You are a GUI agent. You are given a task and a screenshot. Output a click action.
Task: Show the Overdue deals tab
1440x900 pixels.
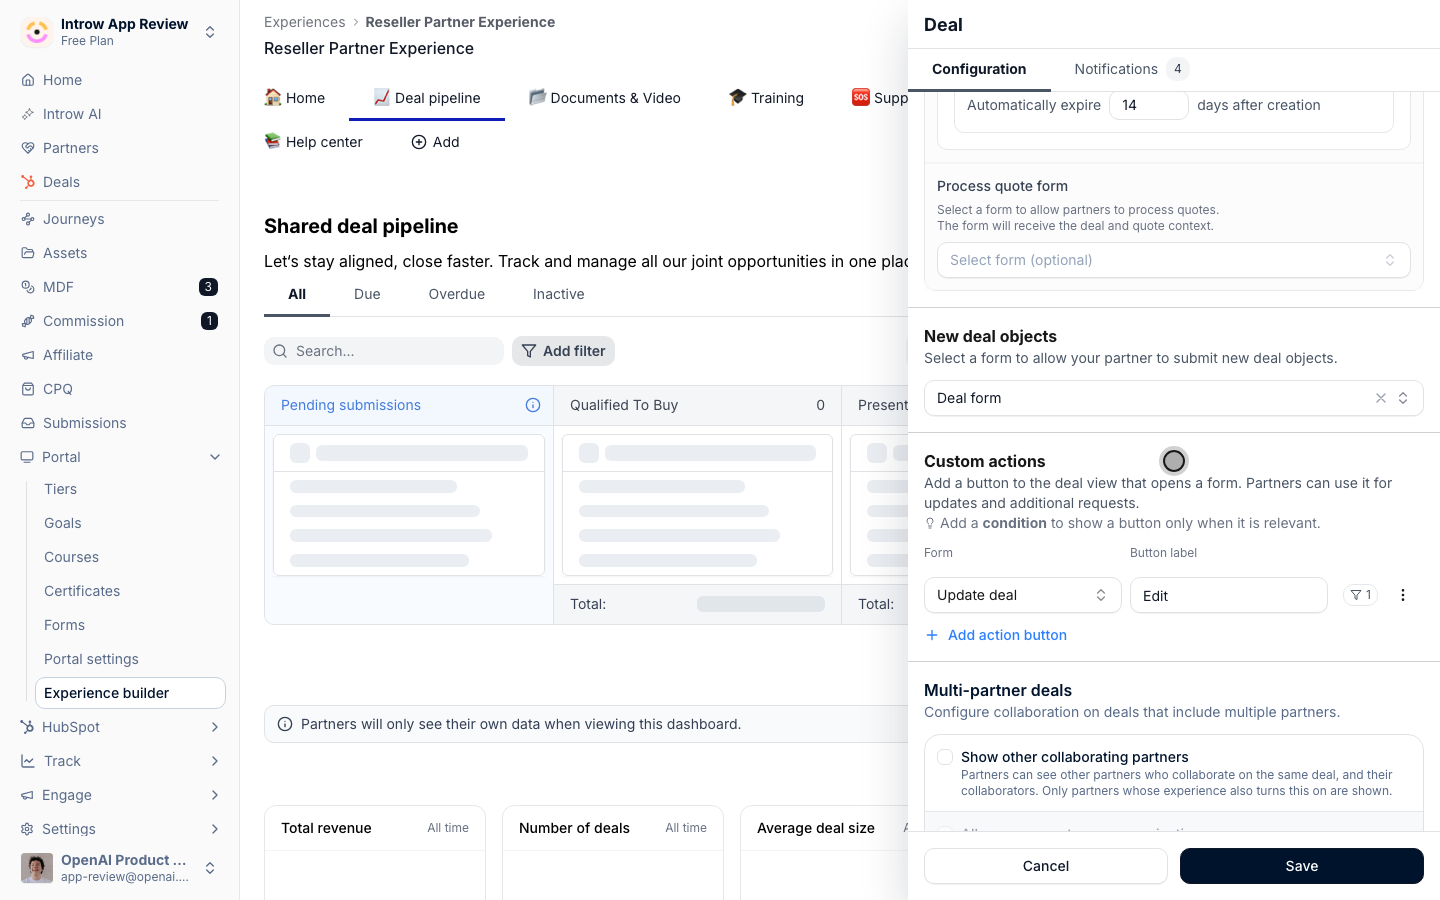point(457,294)
